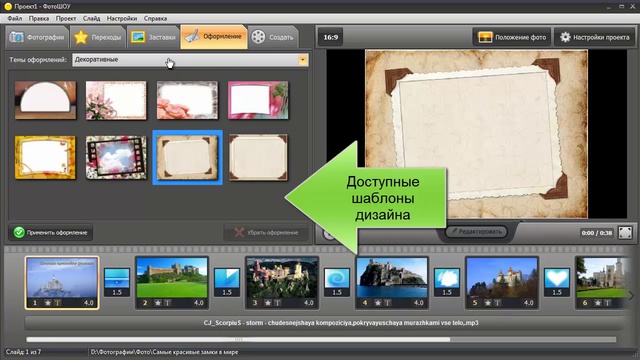Click the T text icon on slide 4

click(388, 303)
